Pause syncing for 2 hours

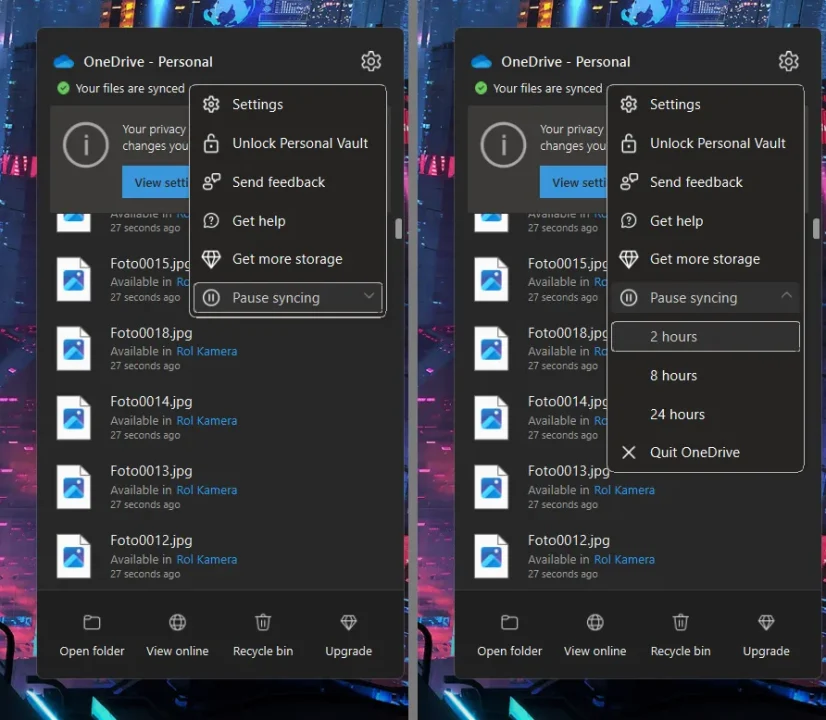coord(705,336)
